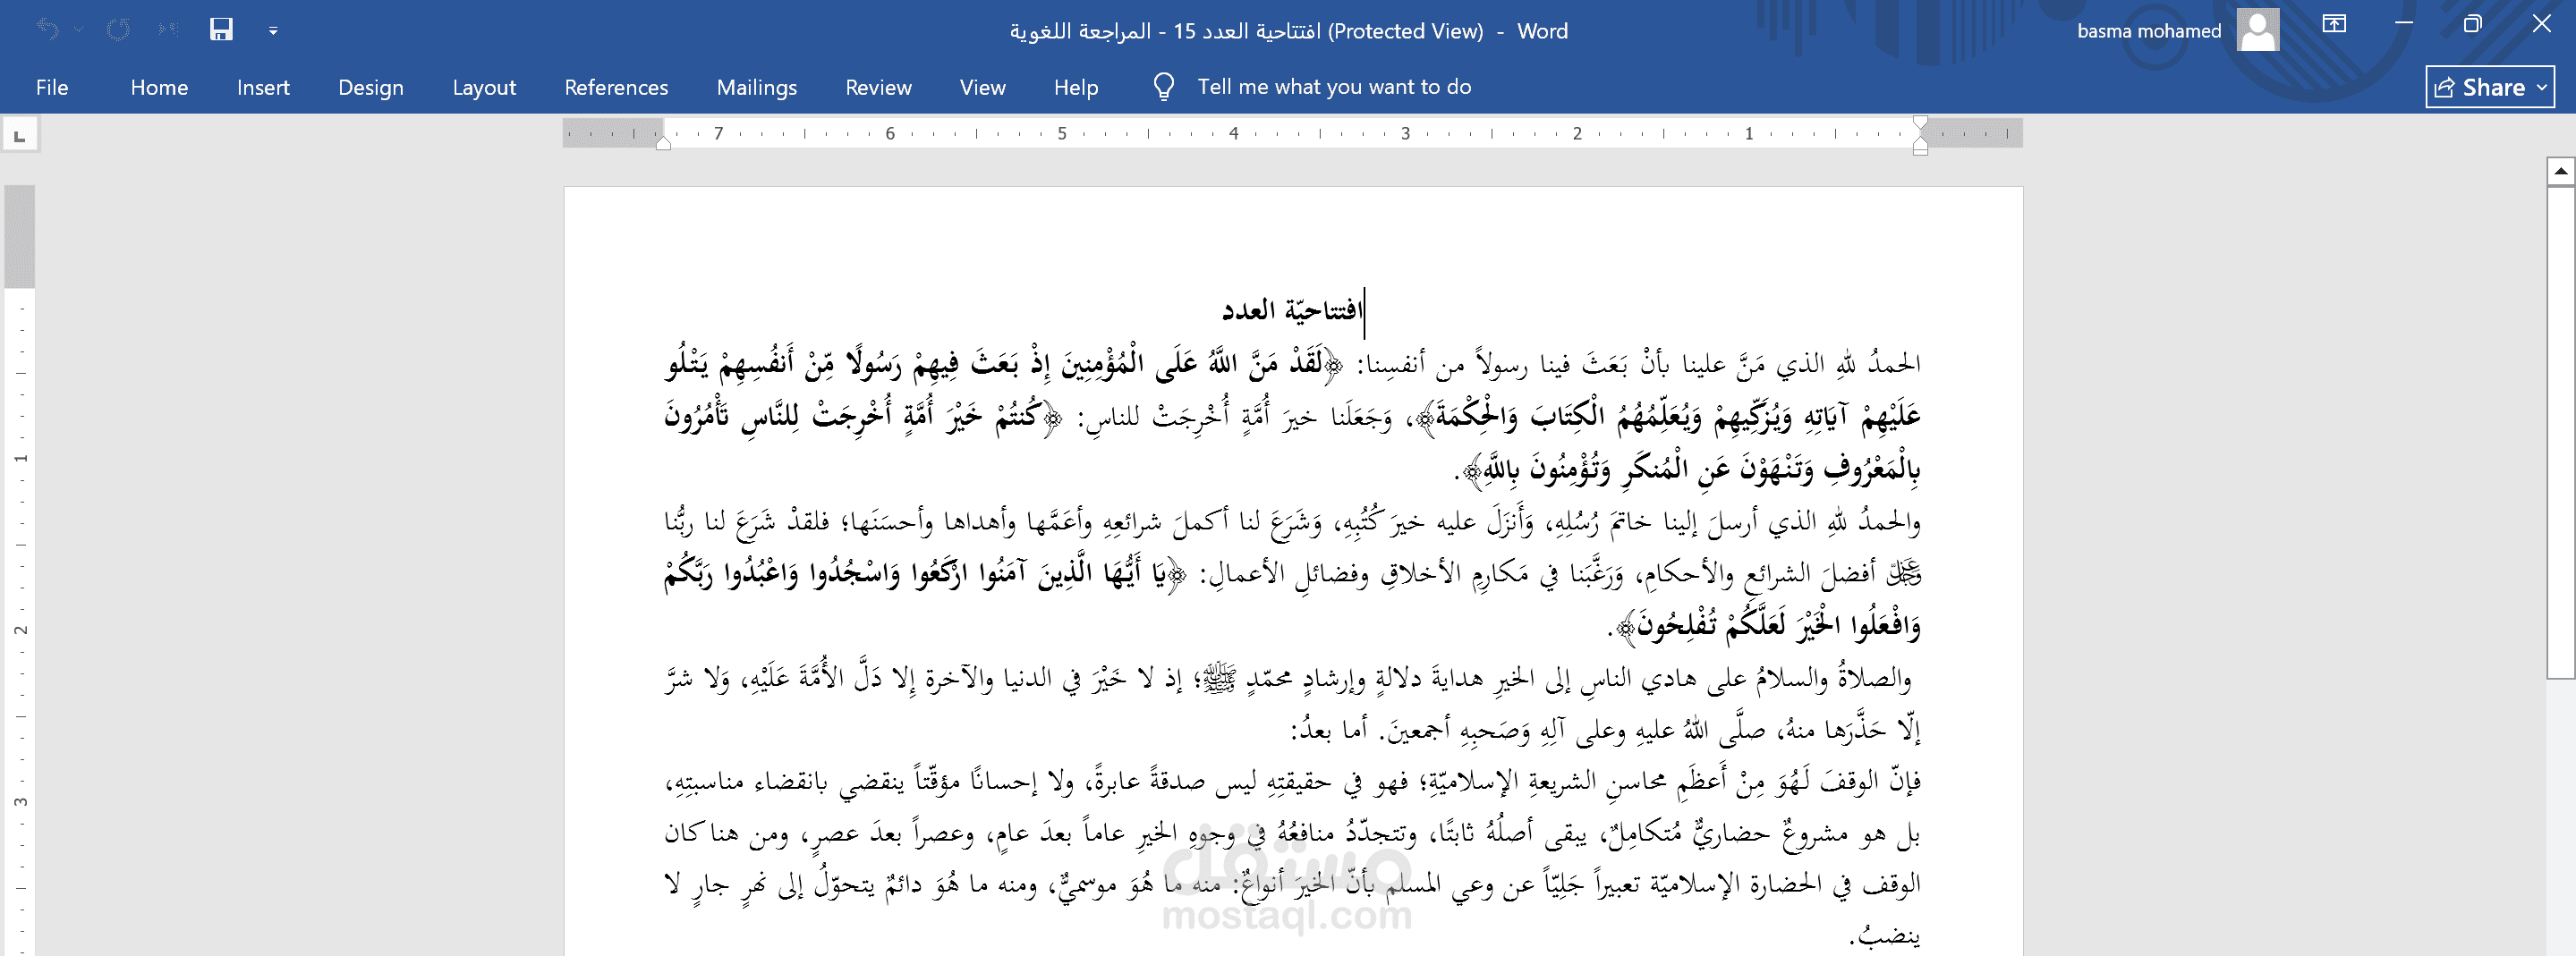Restore down the Word window

pyautogui.click(x=2473, y=24)
